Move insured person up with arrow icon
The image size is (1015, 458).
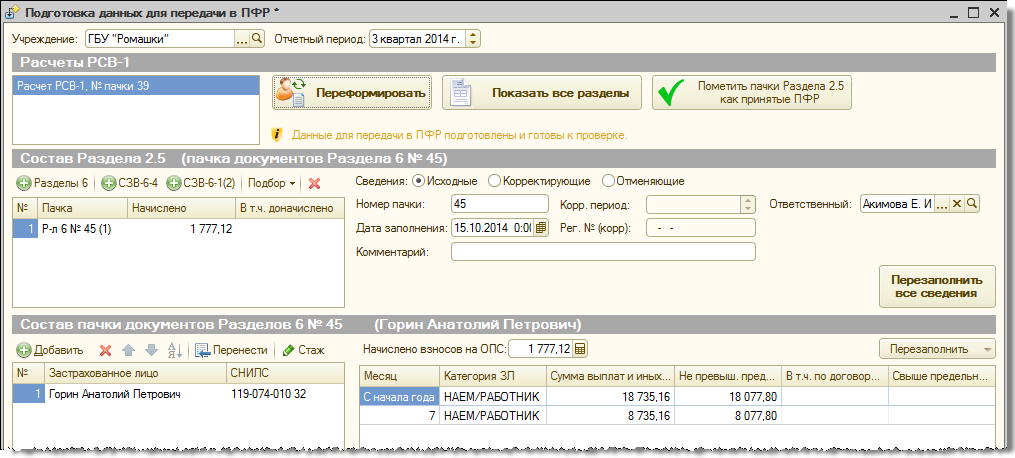coord(128,350)
